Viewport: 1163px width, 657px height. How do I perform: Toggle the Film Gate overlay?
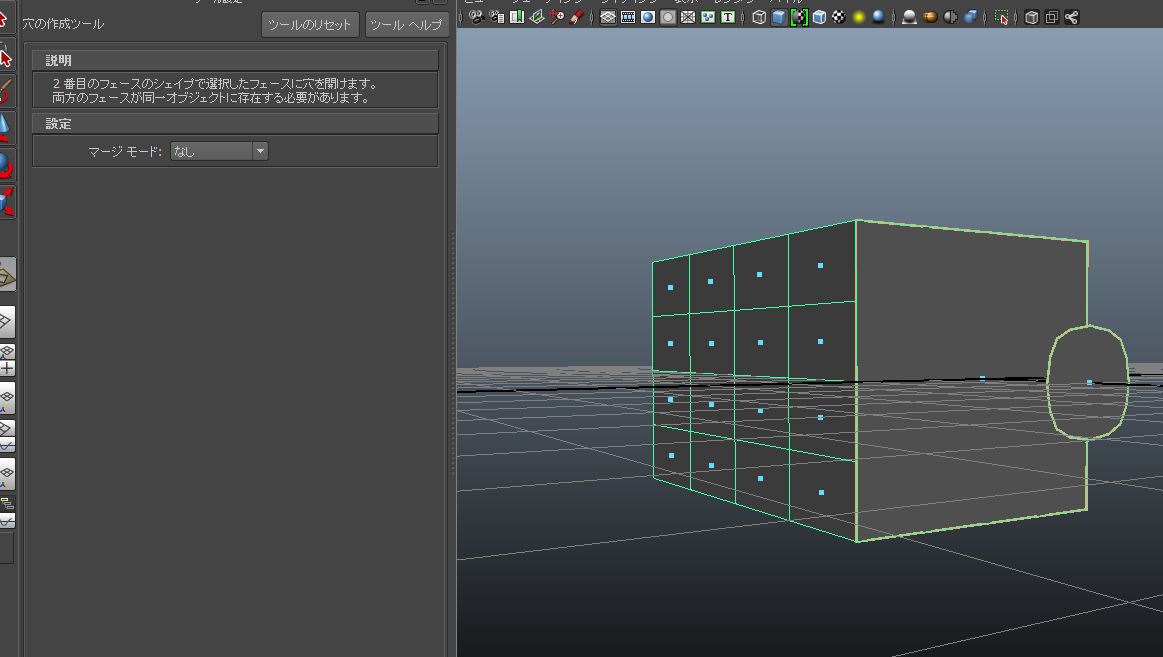[628, 17]
